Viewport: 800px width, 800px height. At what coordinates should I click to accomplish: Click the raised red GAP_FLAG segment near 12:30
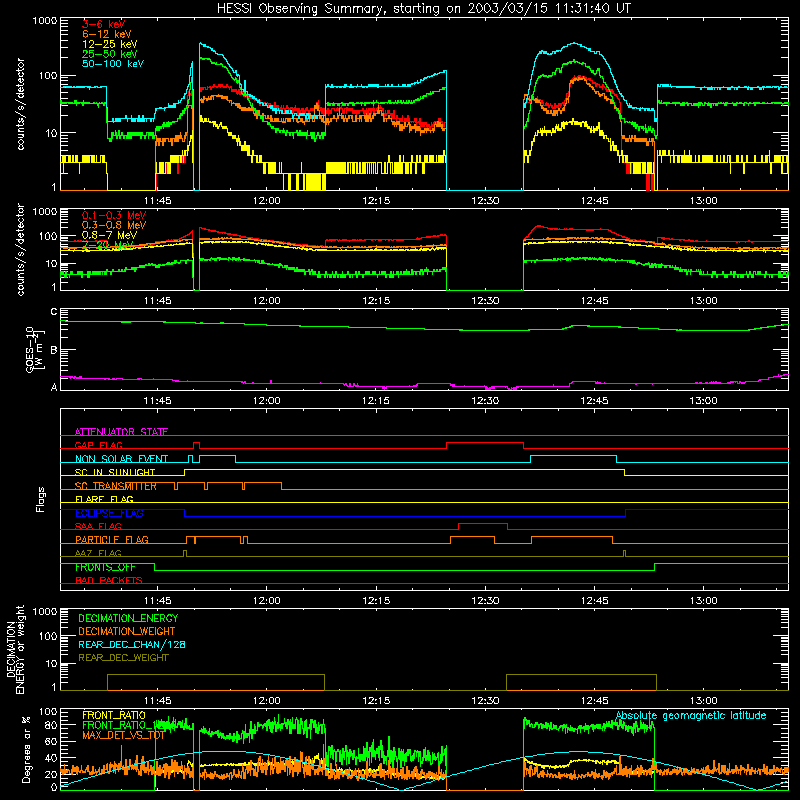pos(485,442)
